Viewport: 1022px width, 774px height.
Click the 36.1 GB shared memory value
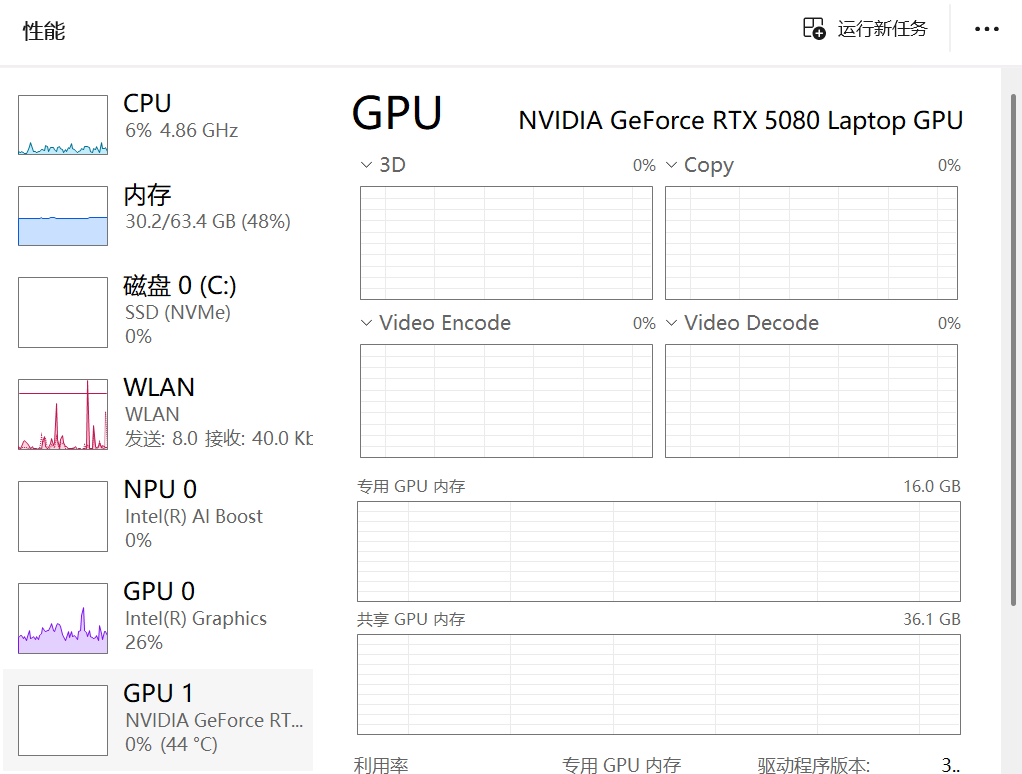[932, 619]
